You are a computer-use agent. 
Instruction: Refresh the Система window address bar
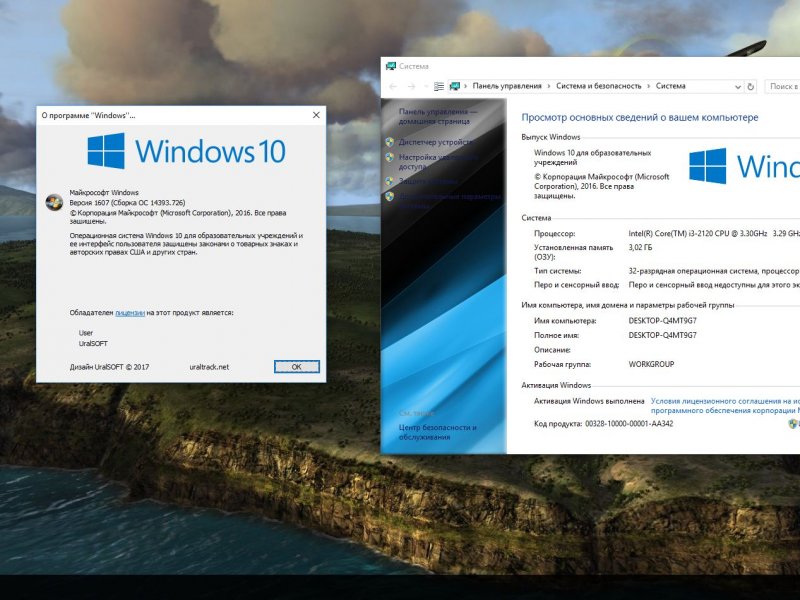point(751,87)
